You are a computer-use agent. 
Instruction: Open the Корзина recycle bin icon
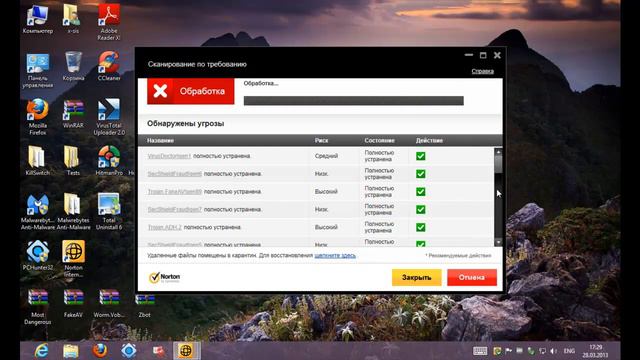tap(73, 67)
